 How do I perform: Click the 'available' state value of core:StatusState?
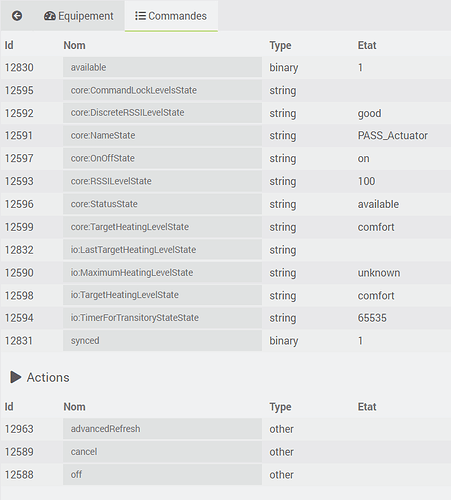[x=378, y=204]
